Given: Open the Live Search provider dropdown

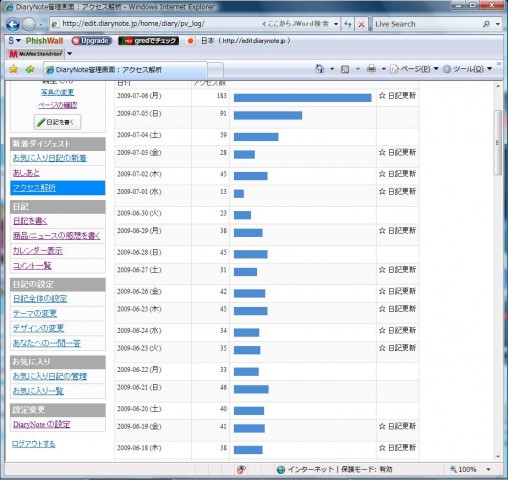Looking at the screenshot, I should (498, 24).
